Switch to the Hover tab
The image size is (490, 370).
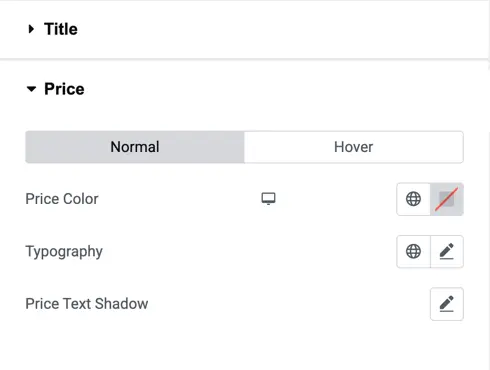(x=354, y=147)
